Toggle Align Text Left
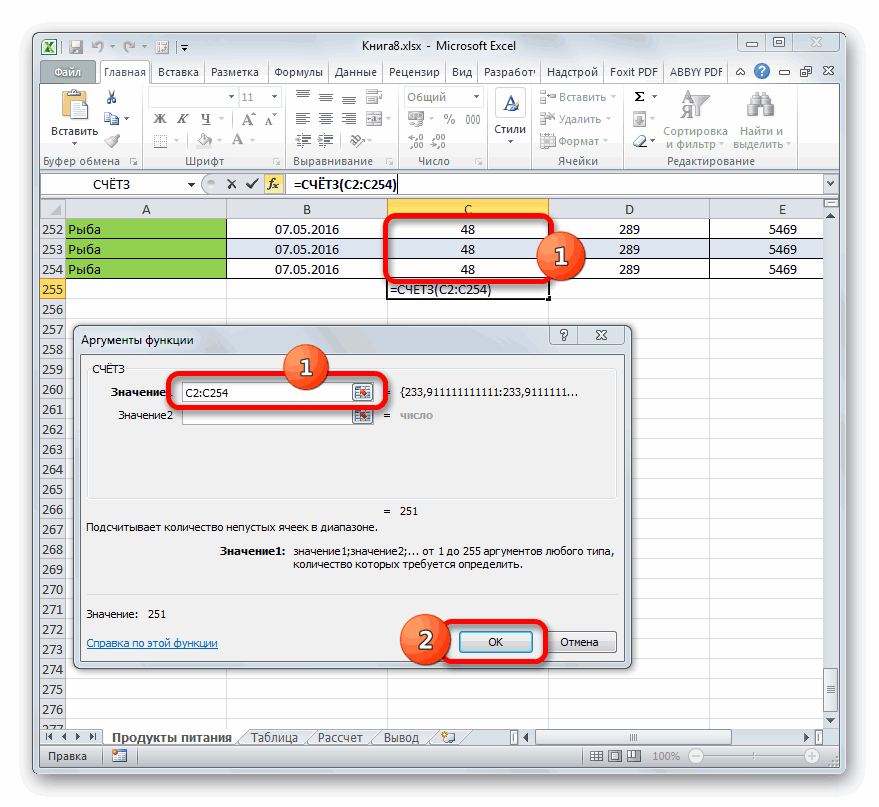 coord(303,119)
